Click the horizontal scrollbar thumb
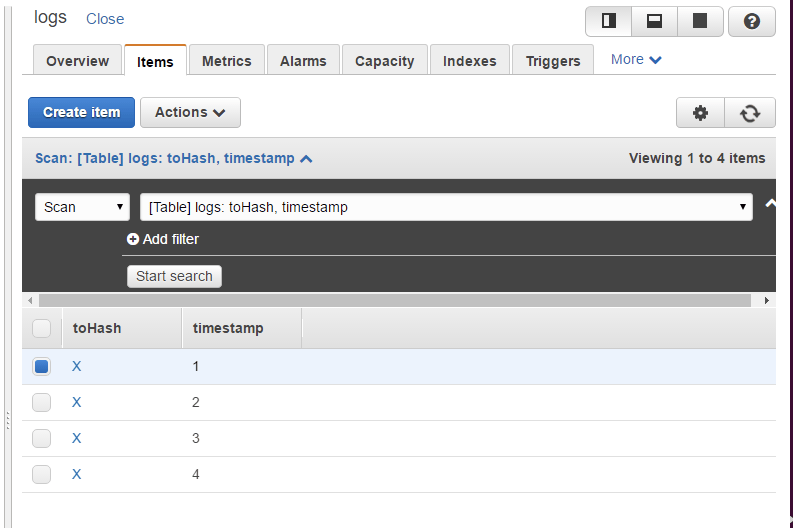Screen dimensions: 793x528 395,300
